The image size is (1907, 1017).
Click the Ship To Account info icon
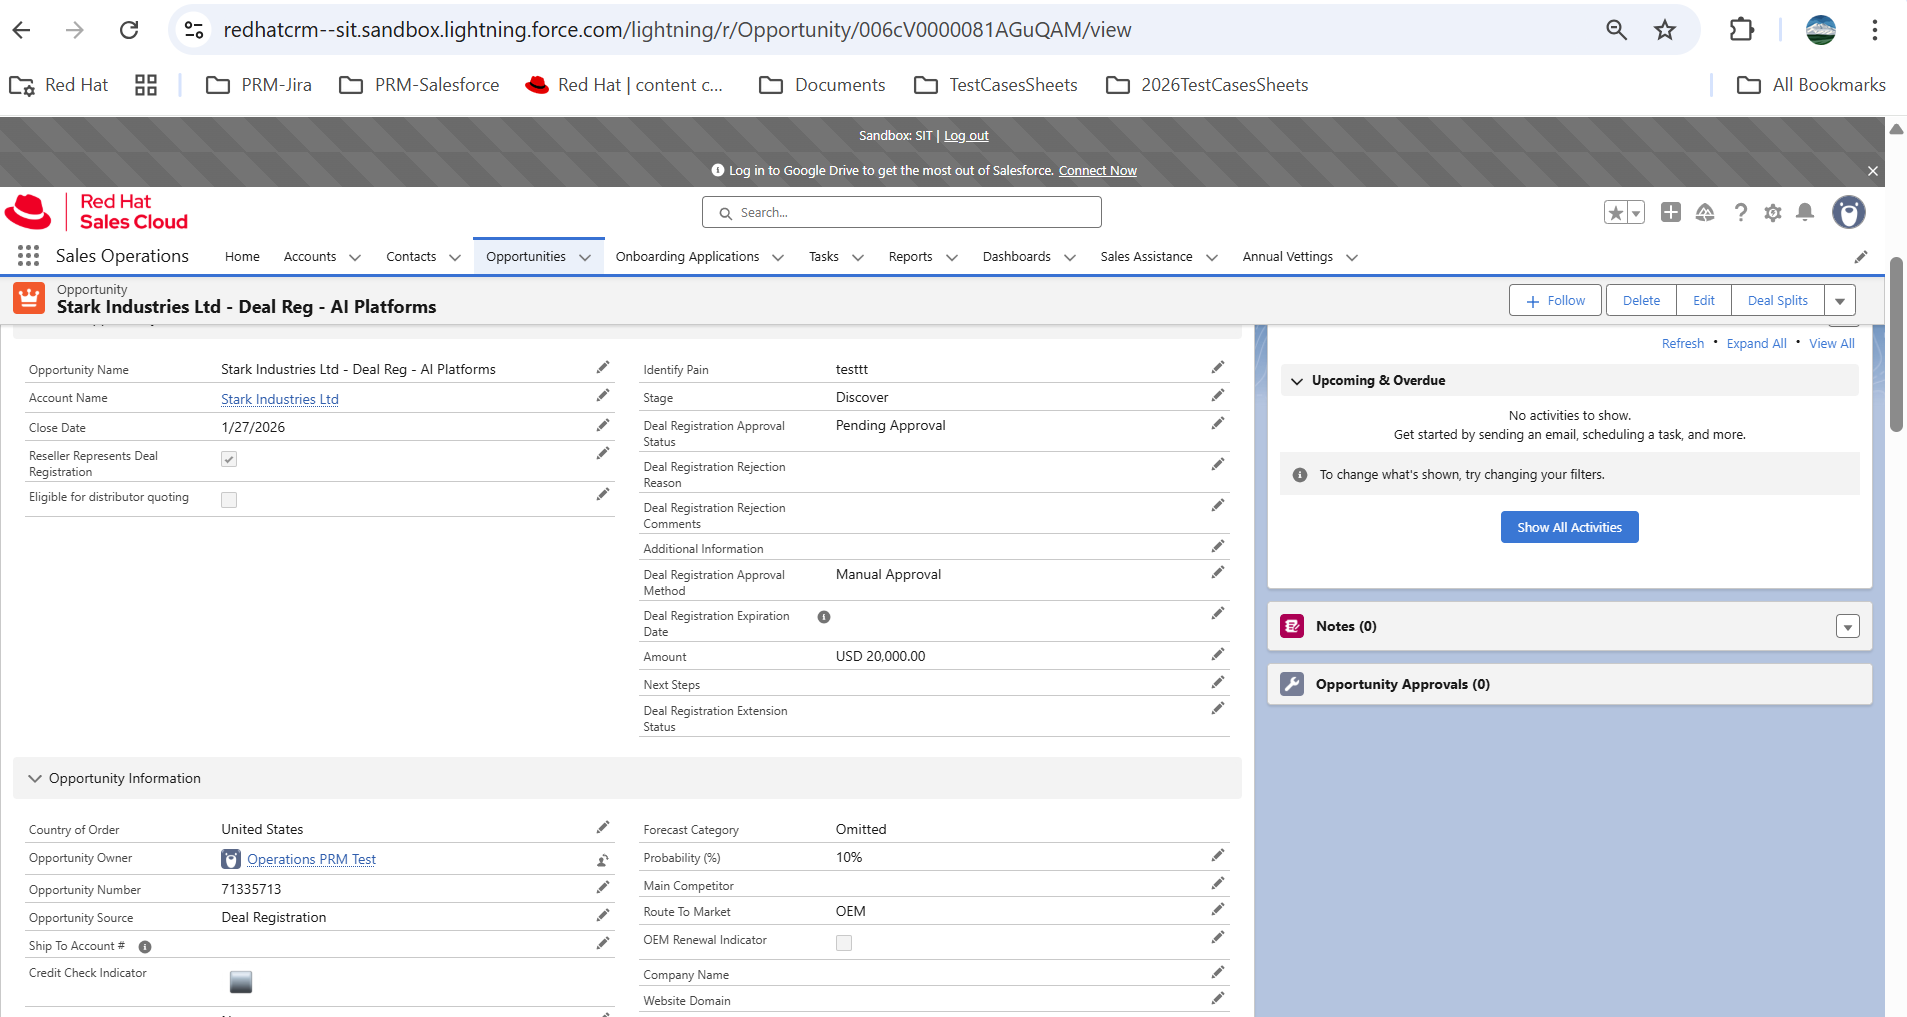pyautogui.click(x=145, y=947)
